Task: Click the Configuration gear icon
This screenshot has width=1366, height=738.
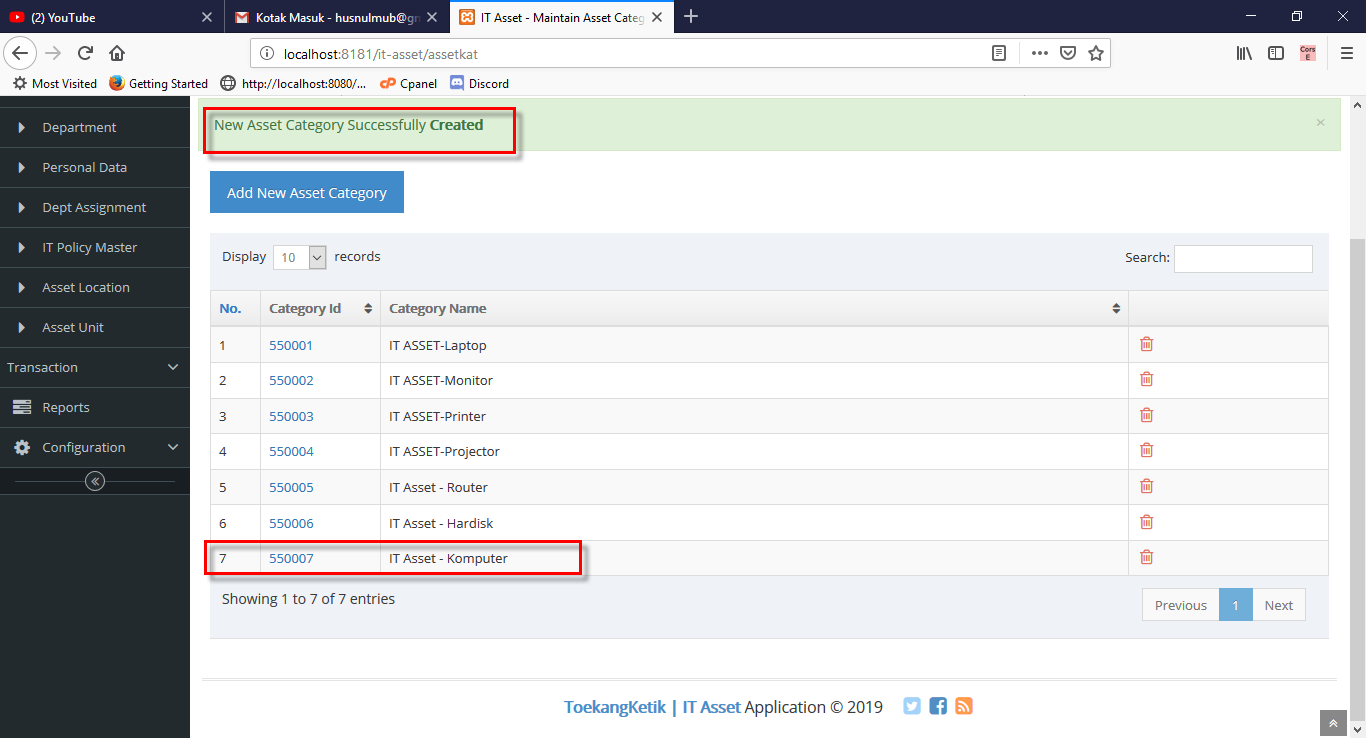Action: [x=22, y=447]
